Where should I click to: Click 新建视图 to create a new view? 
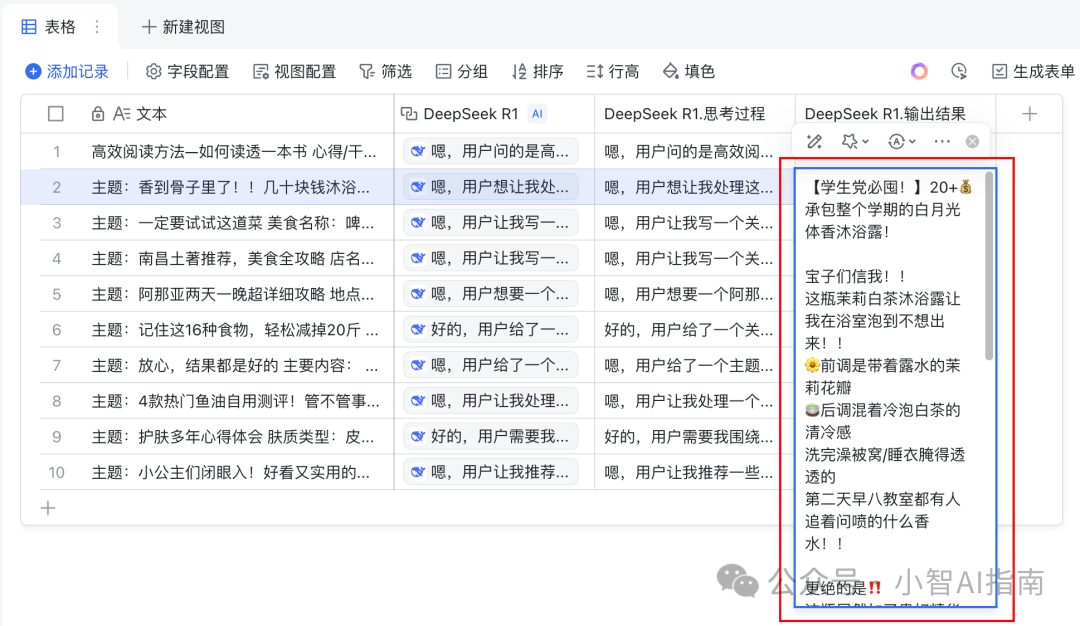coord(183,27)
